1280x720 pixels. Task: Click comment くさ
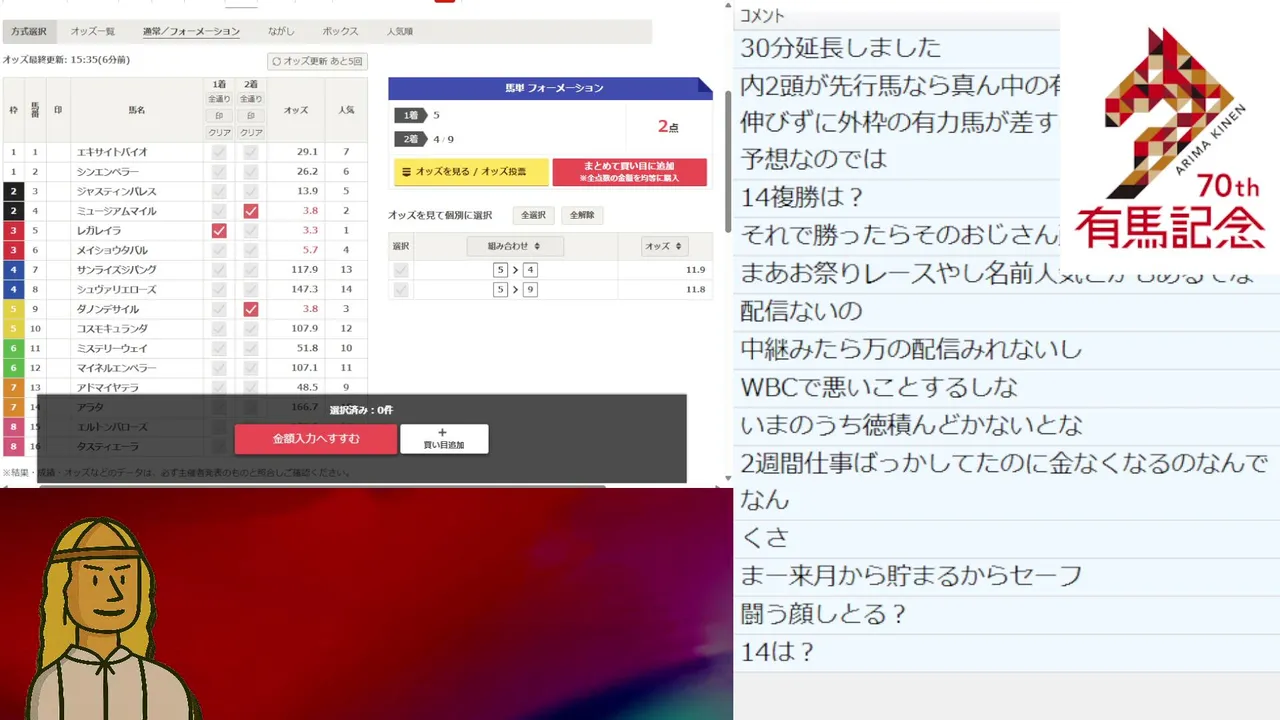coord(765,538)
